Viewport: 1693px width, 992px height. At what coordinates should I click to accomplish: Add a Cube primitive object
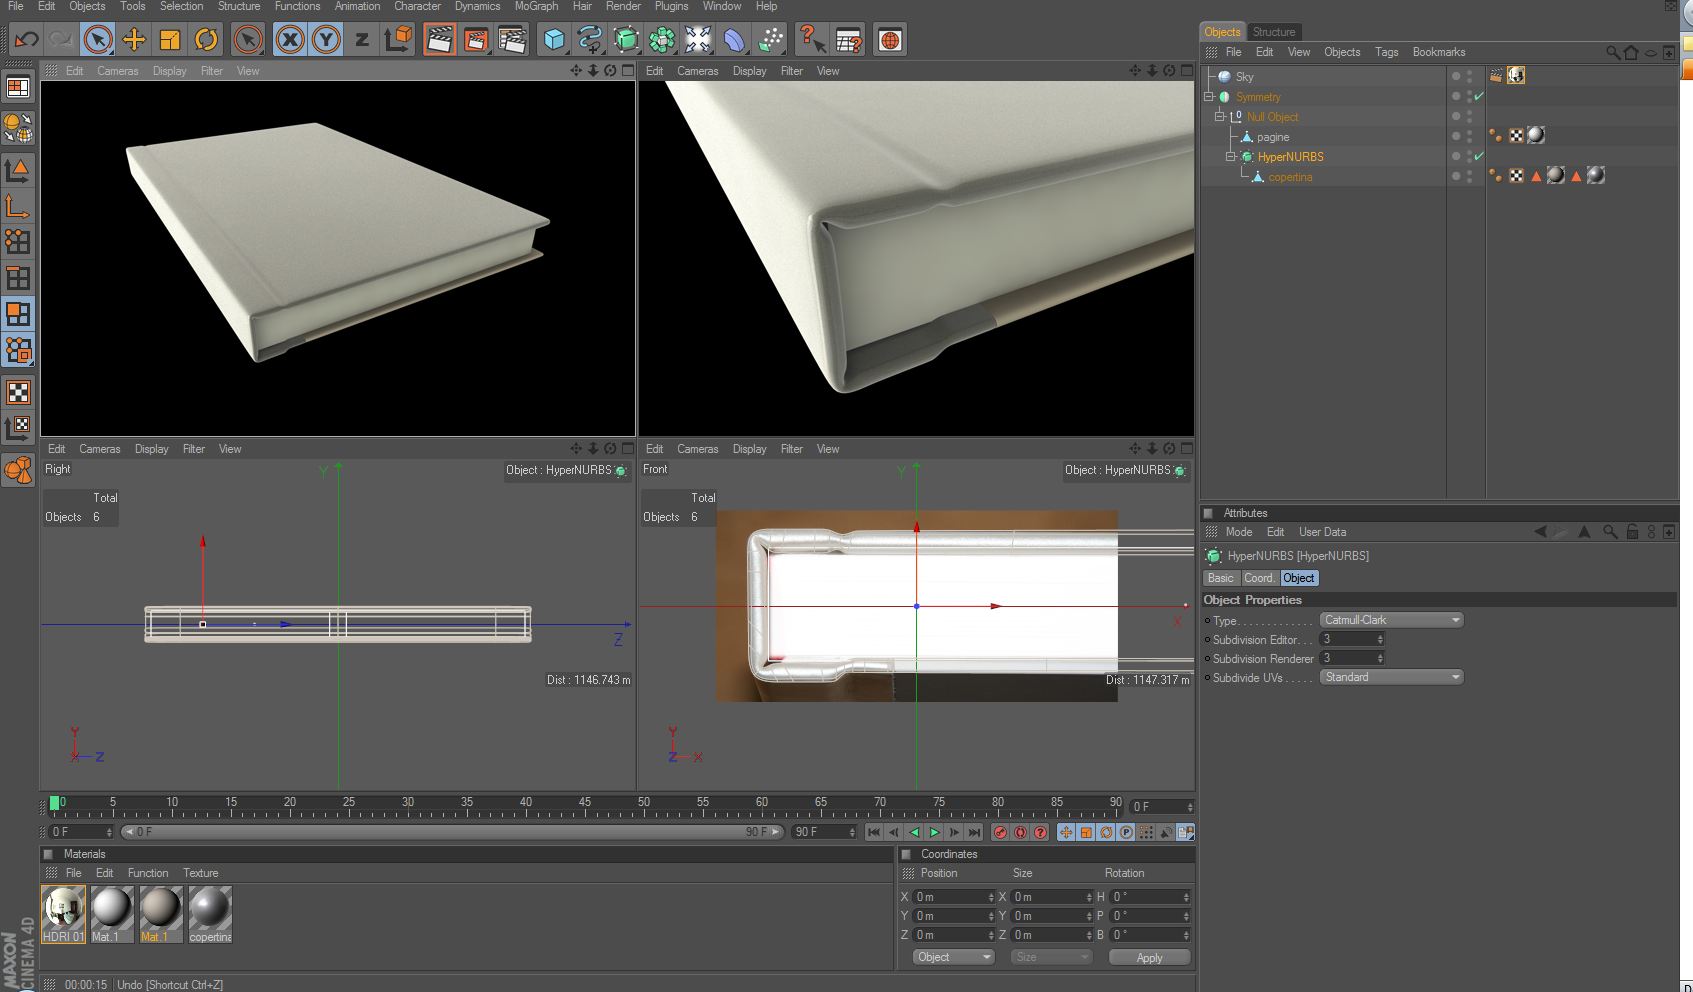tap(554, 40)
